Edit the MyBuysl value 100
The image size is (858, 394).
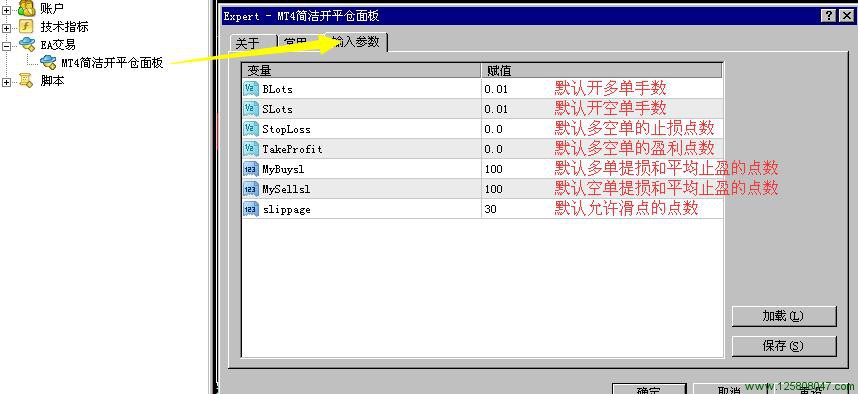[x=493, y=169]
